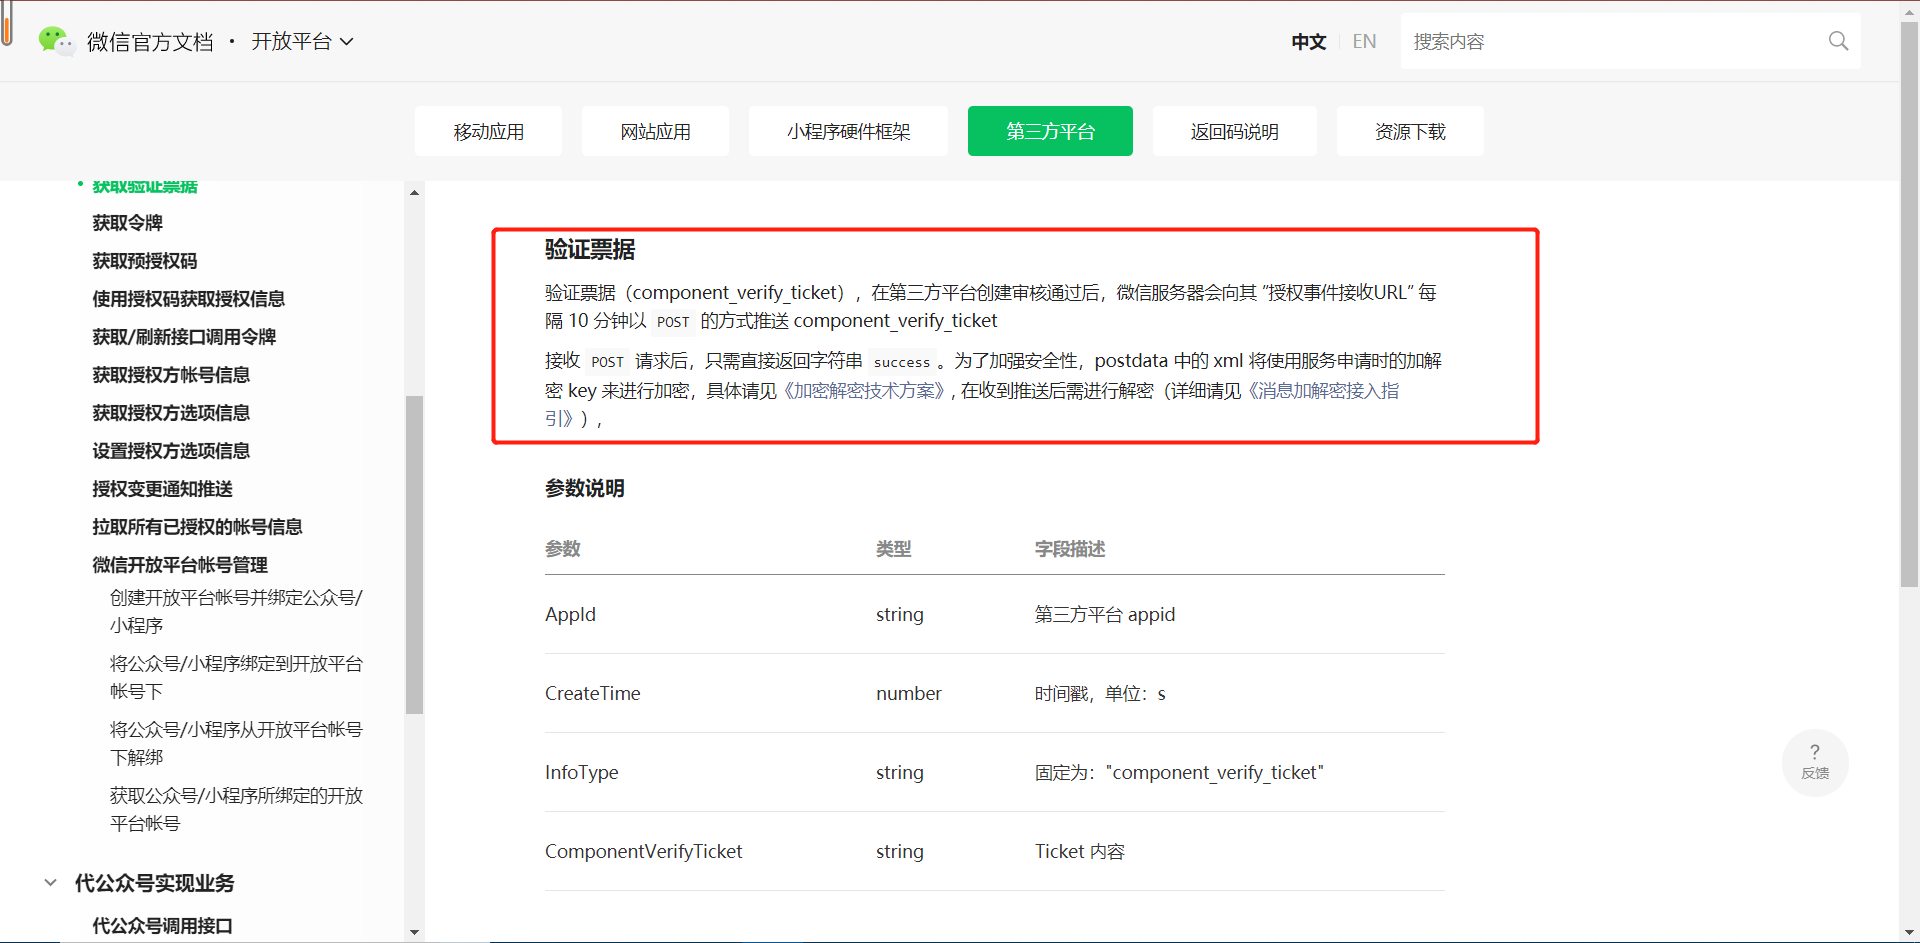The image size is (1920, 943).
Task: Click the 验证票据 heading
Action: (590, 249)
